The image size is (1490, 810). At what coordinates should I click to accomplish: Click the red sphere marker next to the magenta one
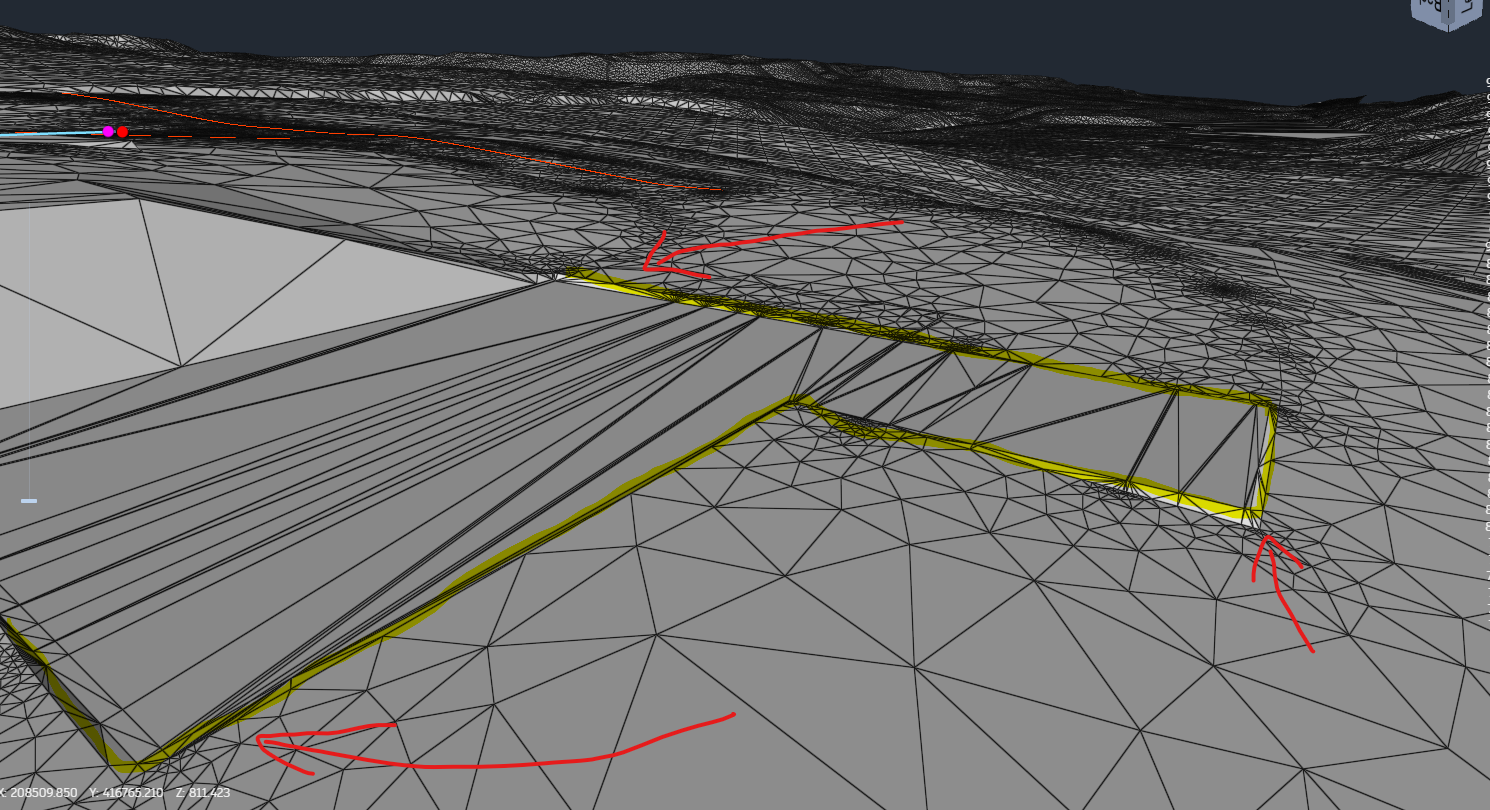(x=122, y=131)
